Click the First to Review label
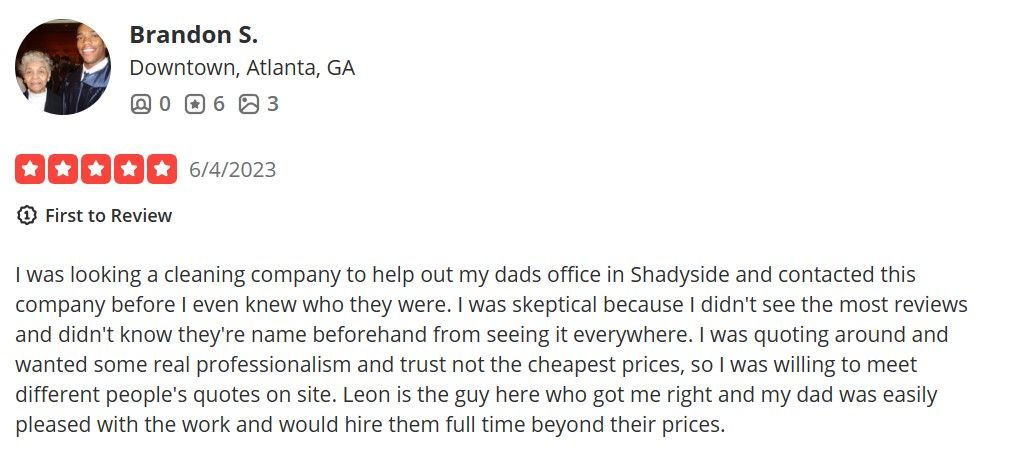Screen dimensions: 1029x465 (108, 216)
